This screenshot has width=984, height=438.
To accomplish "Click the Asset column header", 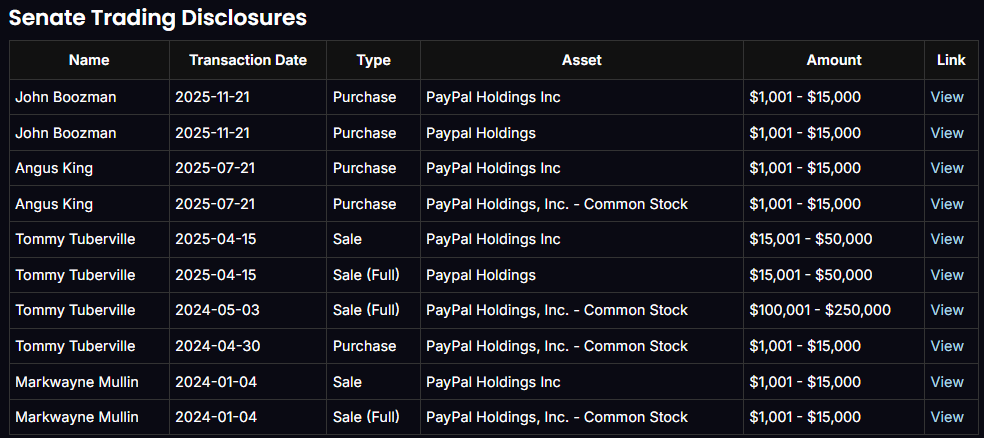I will point(581,60).
